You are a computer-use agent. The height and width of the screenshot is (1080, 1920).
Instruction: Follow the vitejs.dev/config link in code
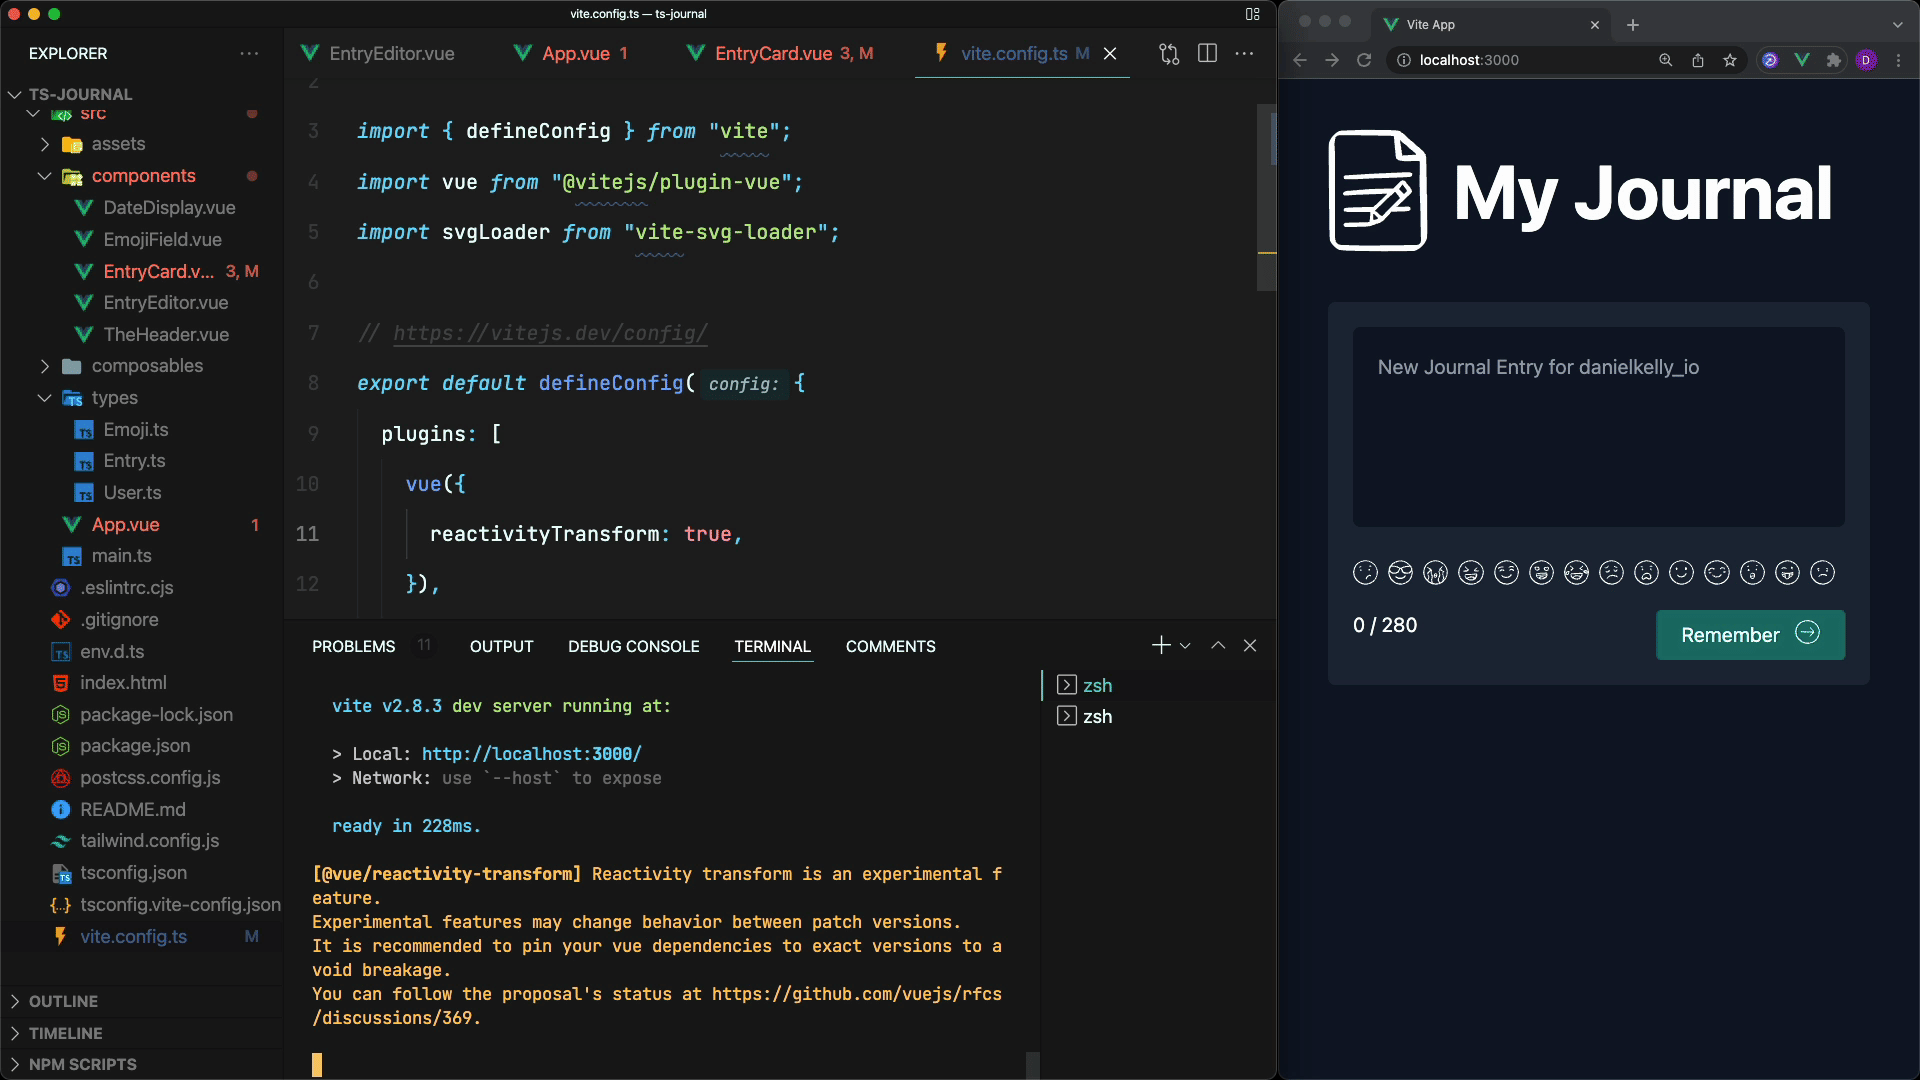[550, 333]
